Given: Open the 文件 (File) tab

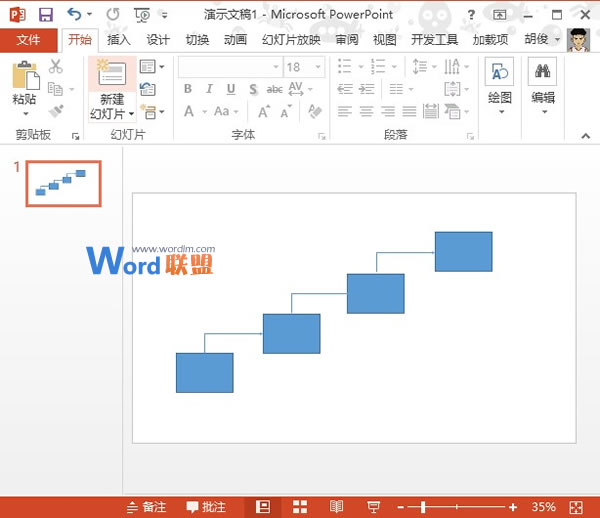Looking at the screenshot, I should point(28,40).
